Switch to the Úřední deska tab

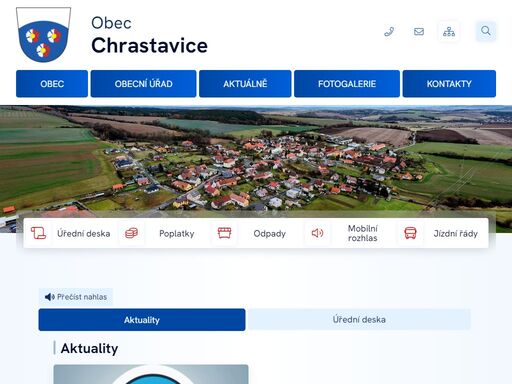pyautogui.click(x=359, y=320)
